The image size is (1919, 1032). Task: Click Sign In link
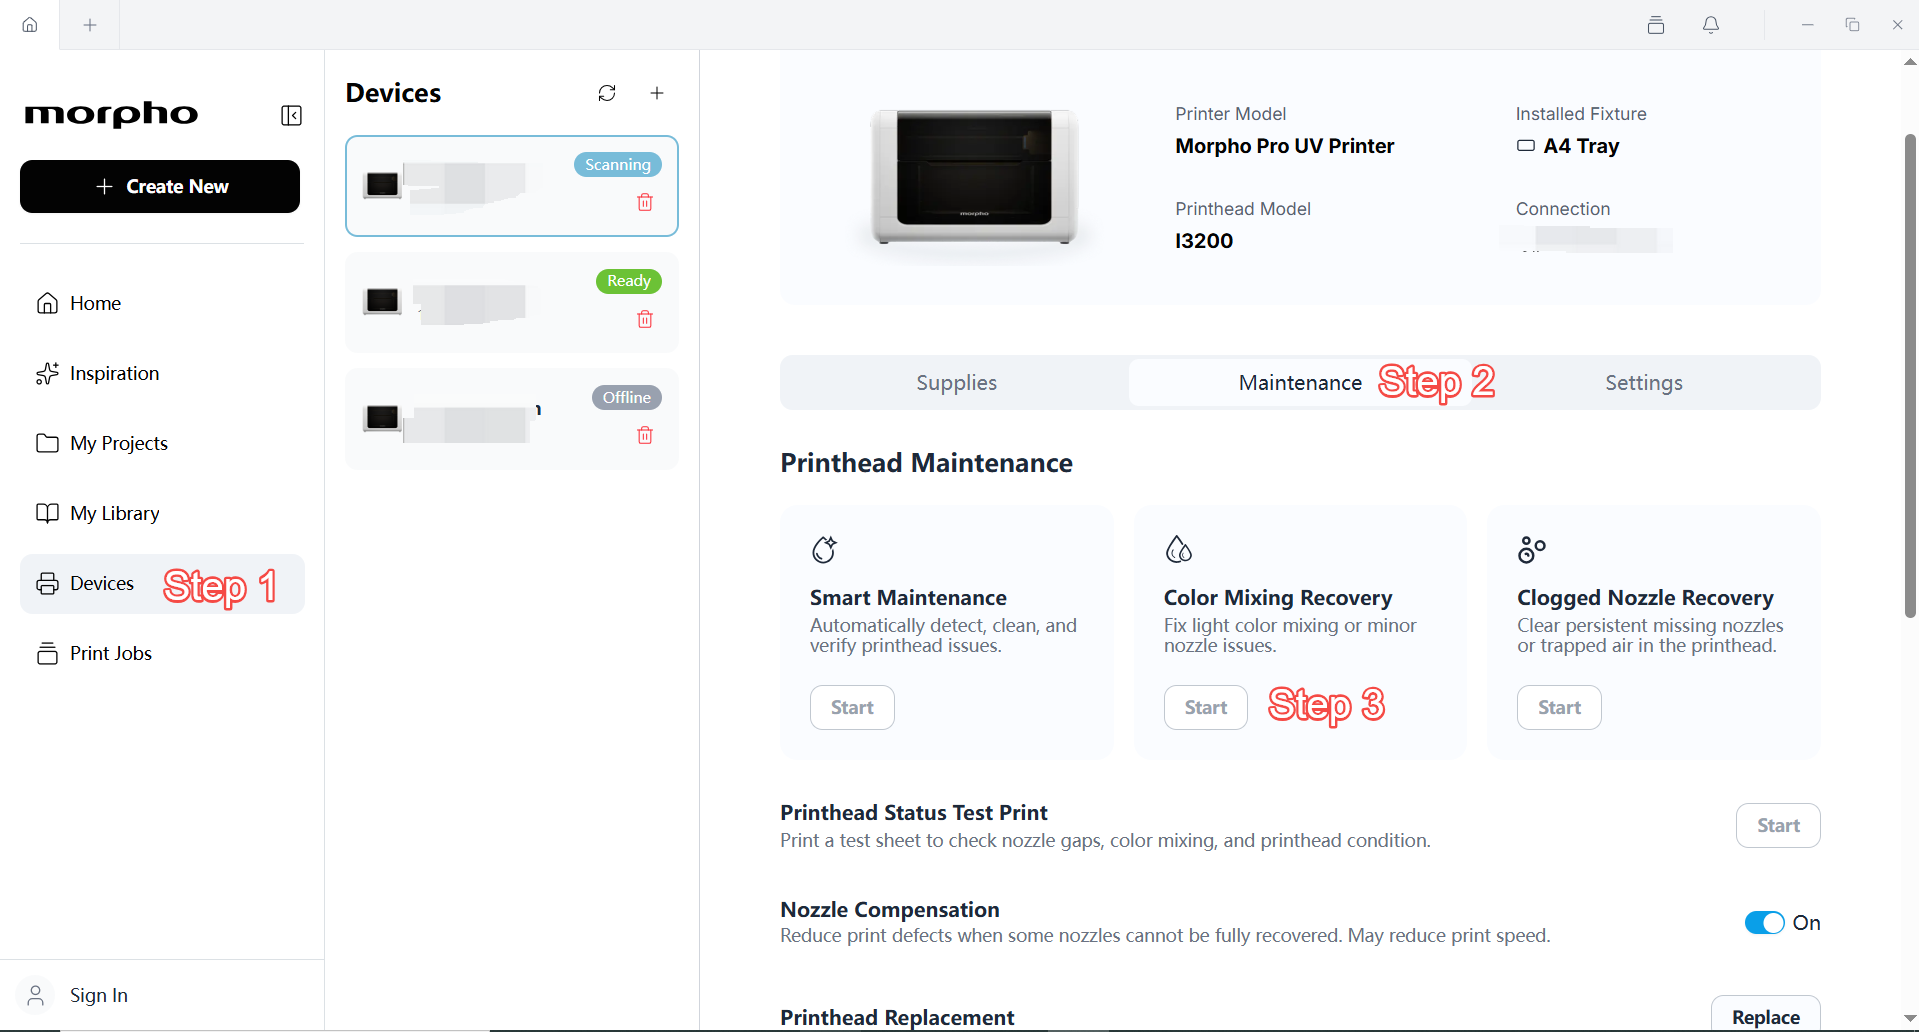pyautogui.click(x=99, y=995)
